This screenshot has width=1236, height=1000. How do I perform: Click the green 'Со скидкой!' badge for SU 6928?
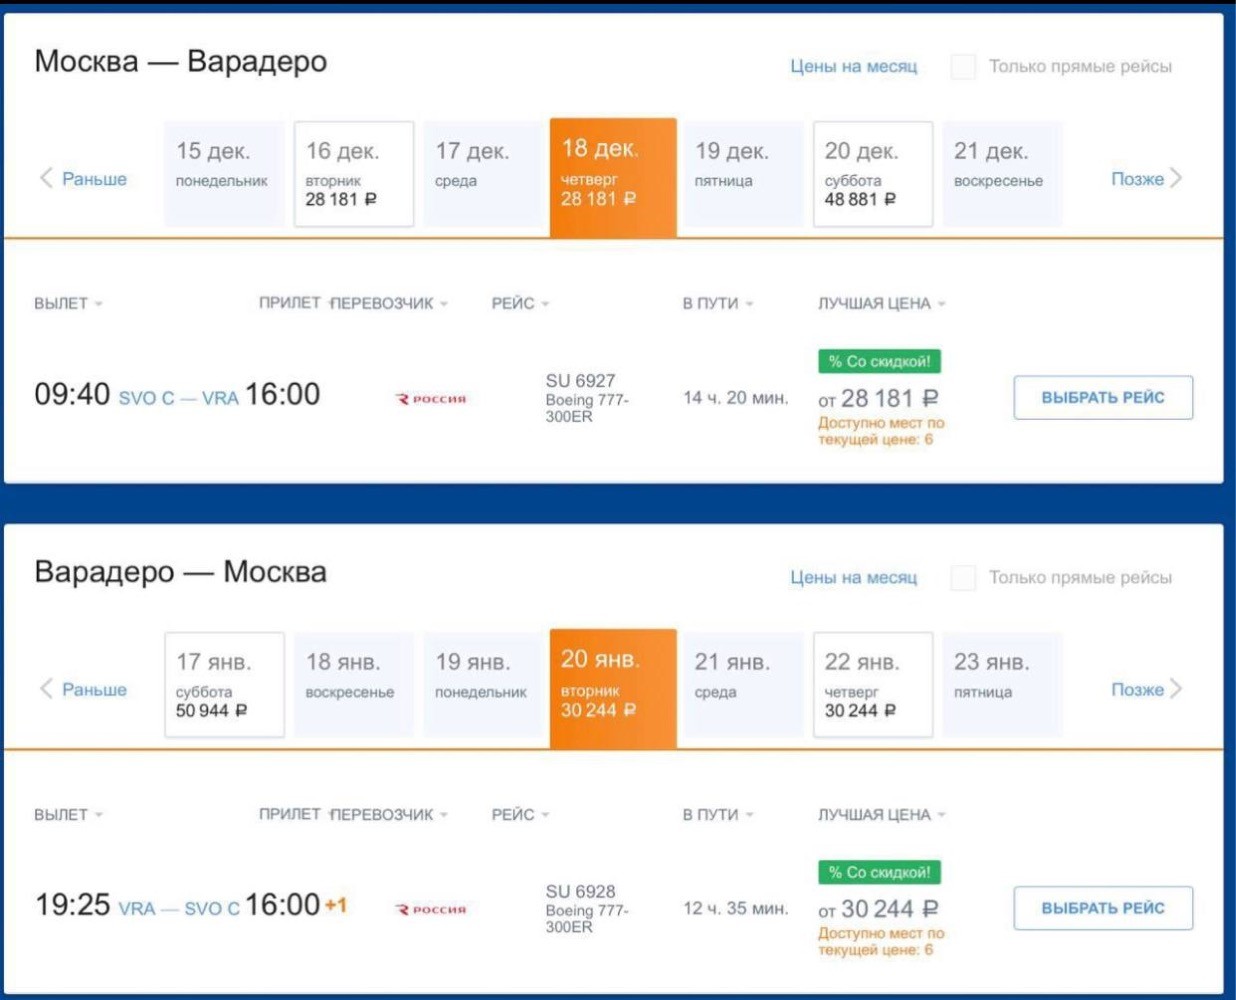point(880,872)
